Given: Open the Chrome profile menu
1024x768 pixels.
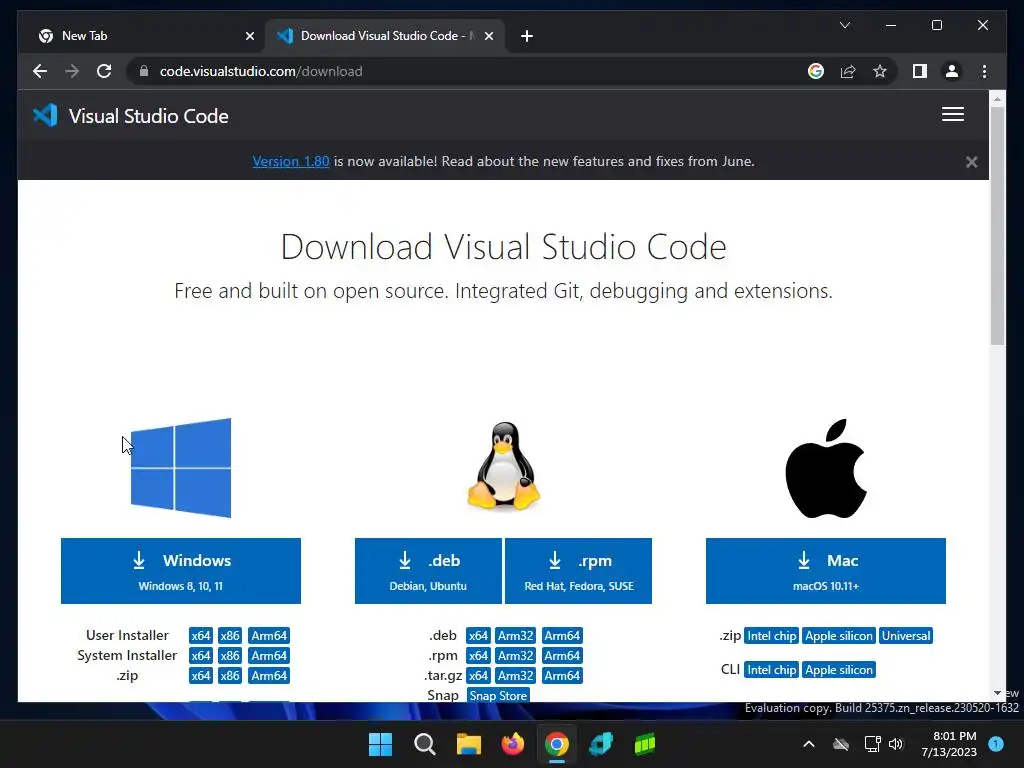Looking at the screenshot, I should 952,71.
